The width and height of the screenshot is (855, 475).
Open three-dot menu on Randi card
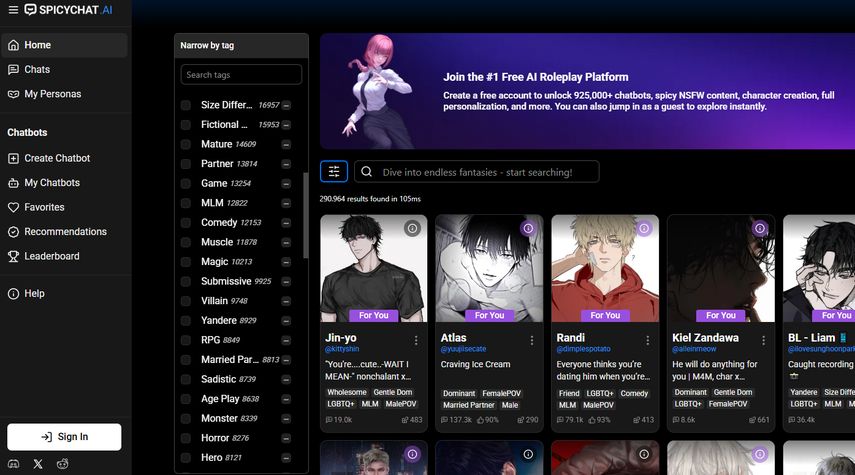click(647, 340)
